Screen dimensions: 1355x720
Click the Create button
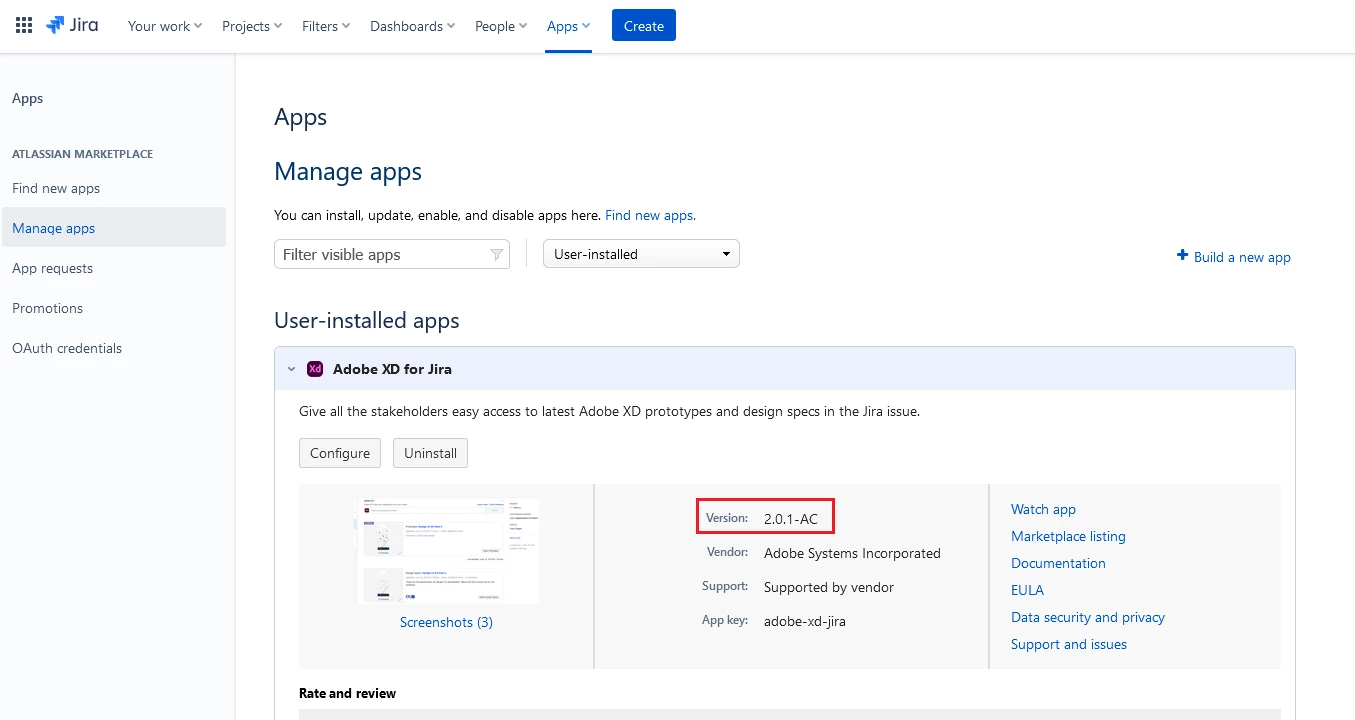pos(644,26)
